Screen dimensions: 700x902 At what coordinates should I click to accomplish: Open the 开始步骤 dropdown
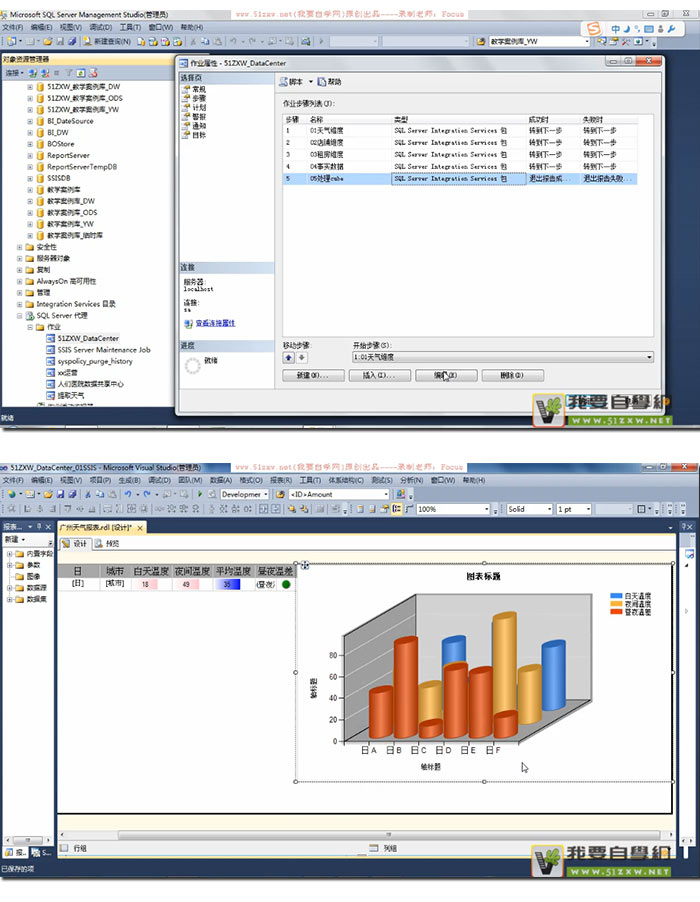649,357
